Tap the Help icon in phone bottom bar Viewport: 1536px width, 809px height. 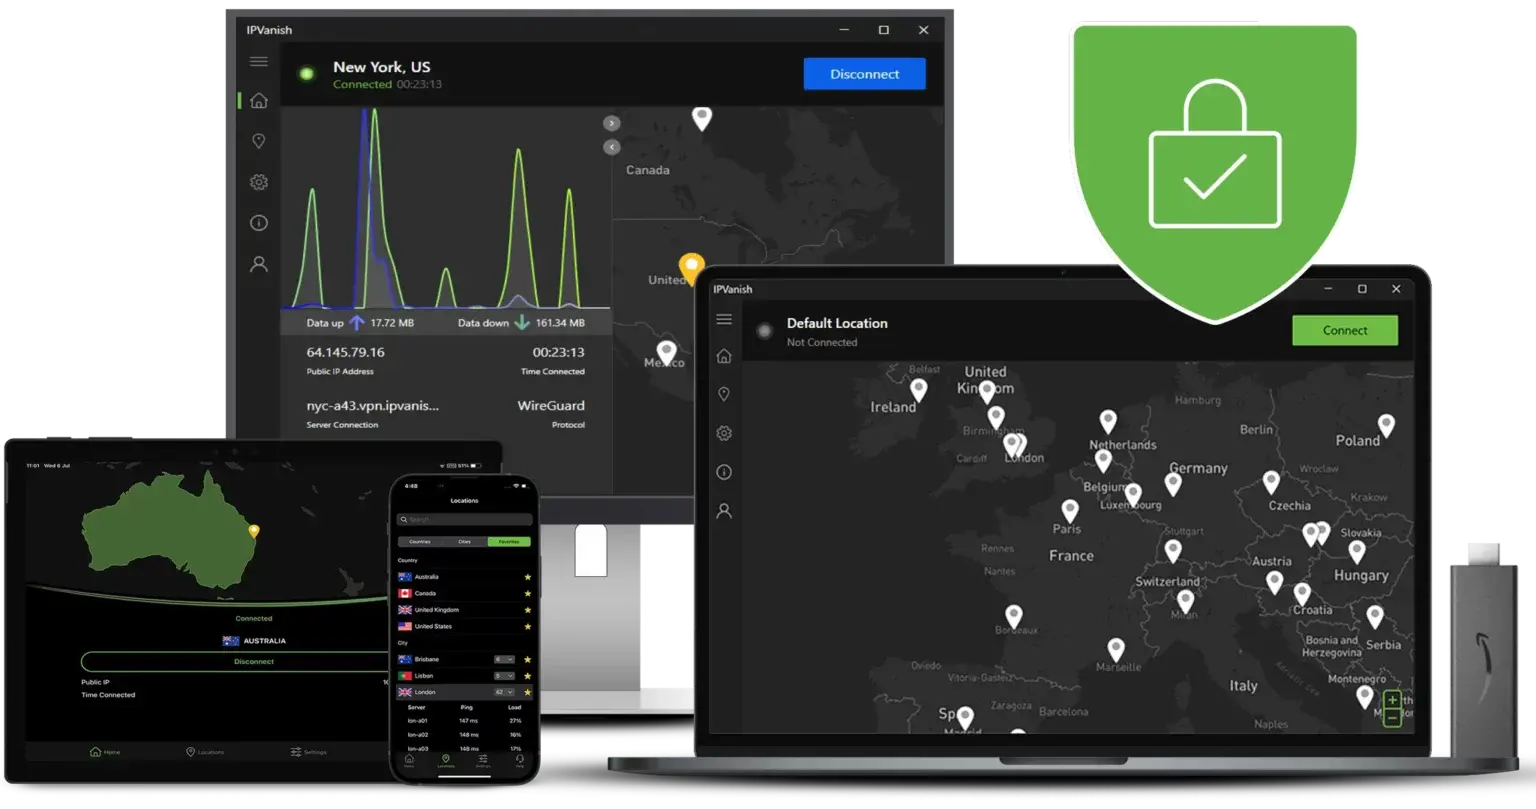tap(520, 761)
